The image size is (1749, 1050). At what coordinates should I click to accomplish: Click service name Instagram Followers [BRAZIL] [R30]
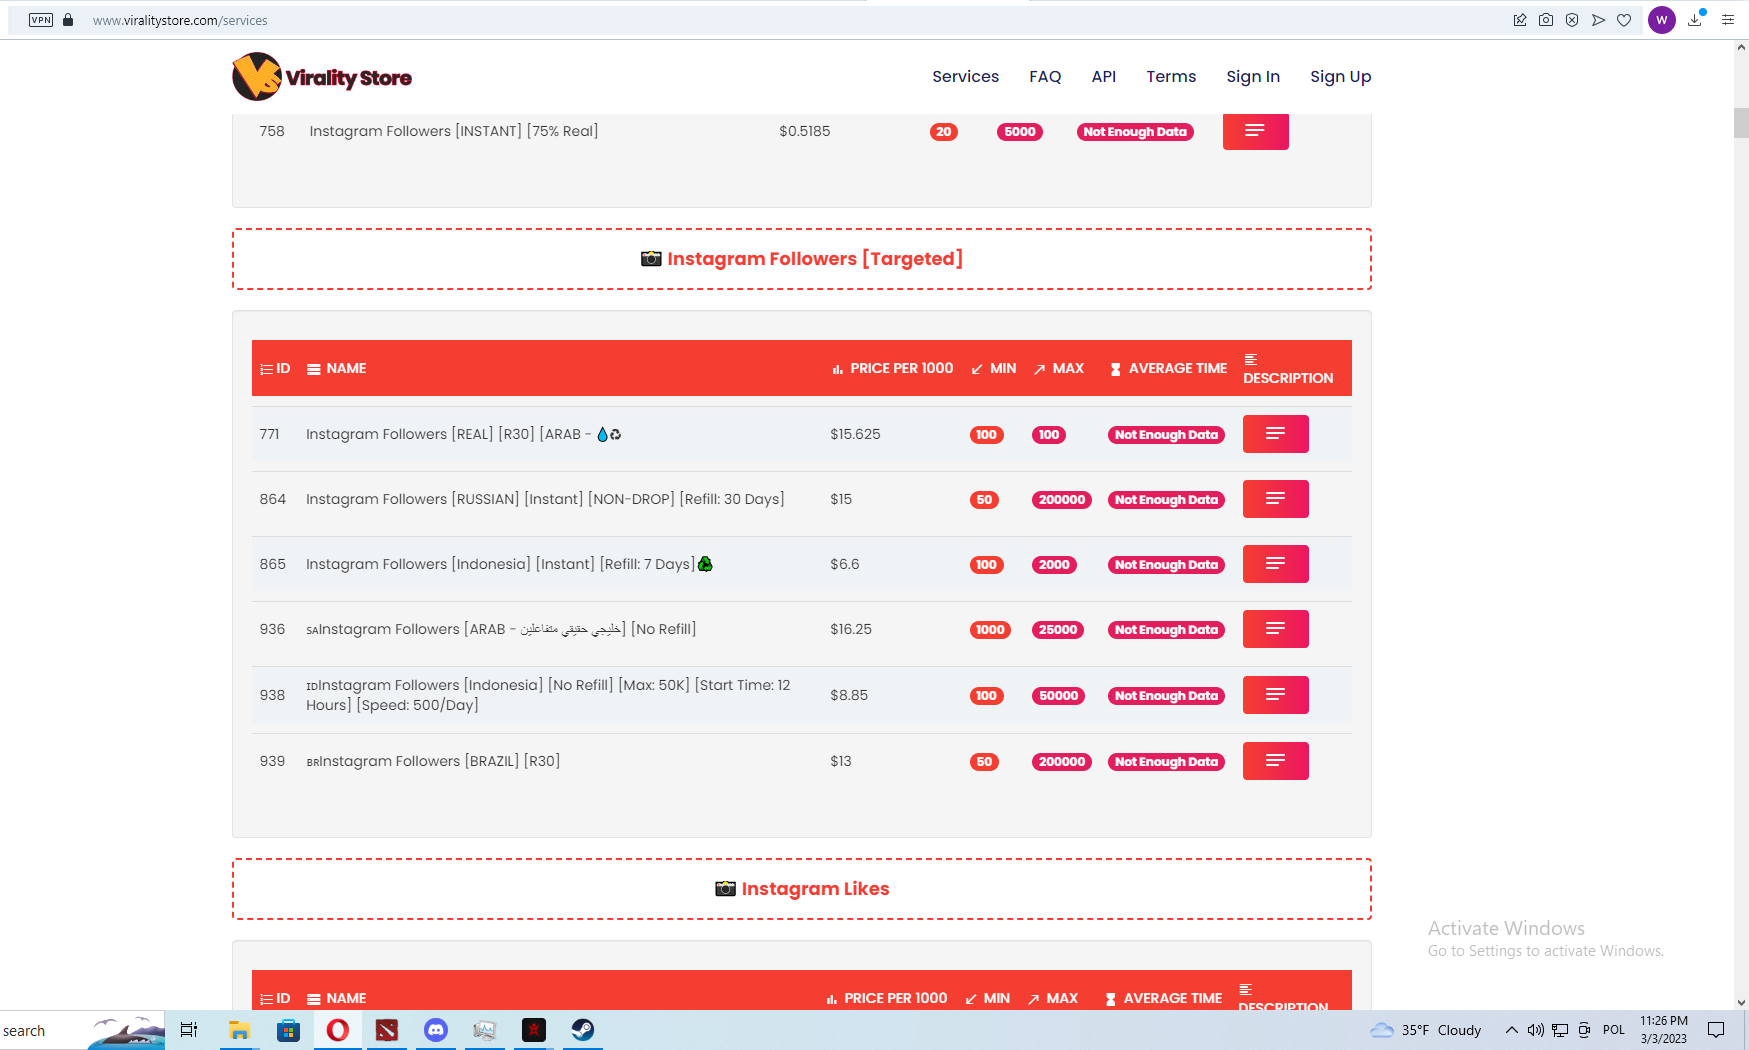(x=433, y=761)
